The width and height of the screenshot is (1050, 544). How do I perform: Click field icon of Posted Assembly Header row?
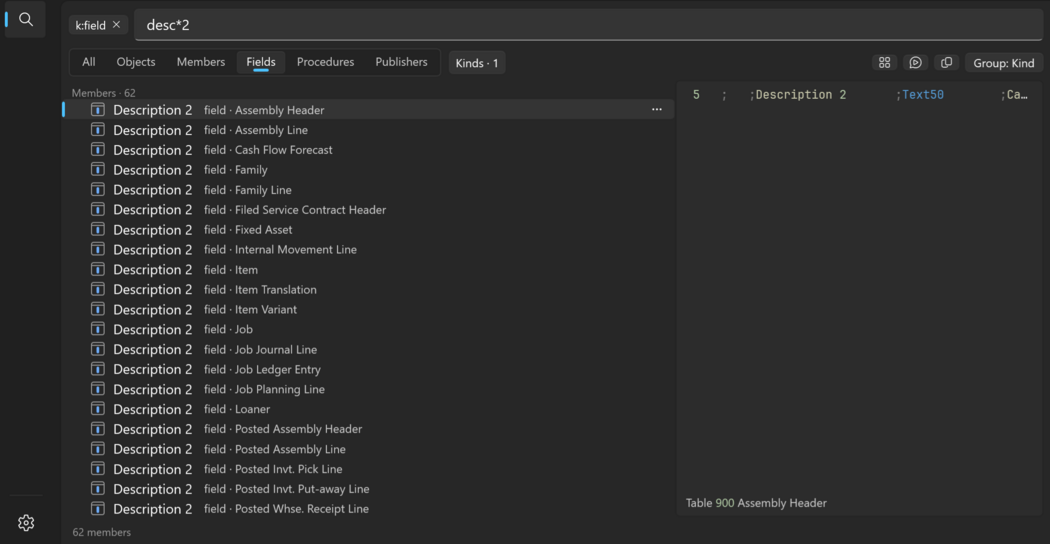coord(98,428)
